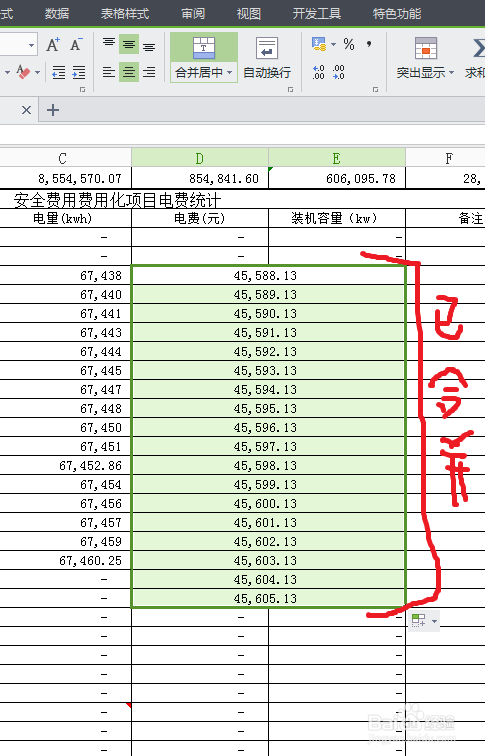Image resolution: width=485 pixels, height=756 pixels.
Task: Open currency format dropdown arrow
Action: [334, 44]
